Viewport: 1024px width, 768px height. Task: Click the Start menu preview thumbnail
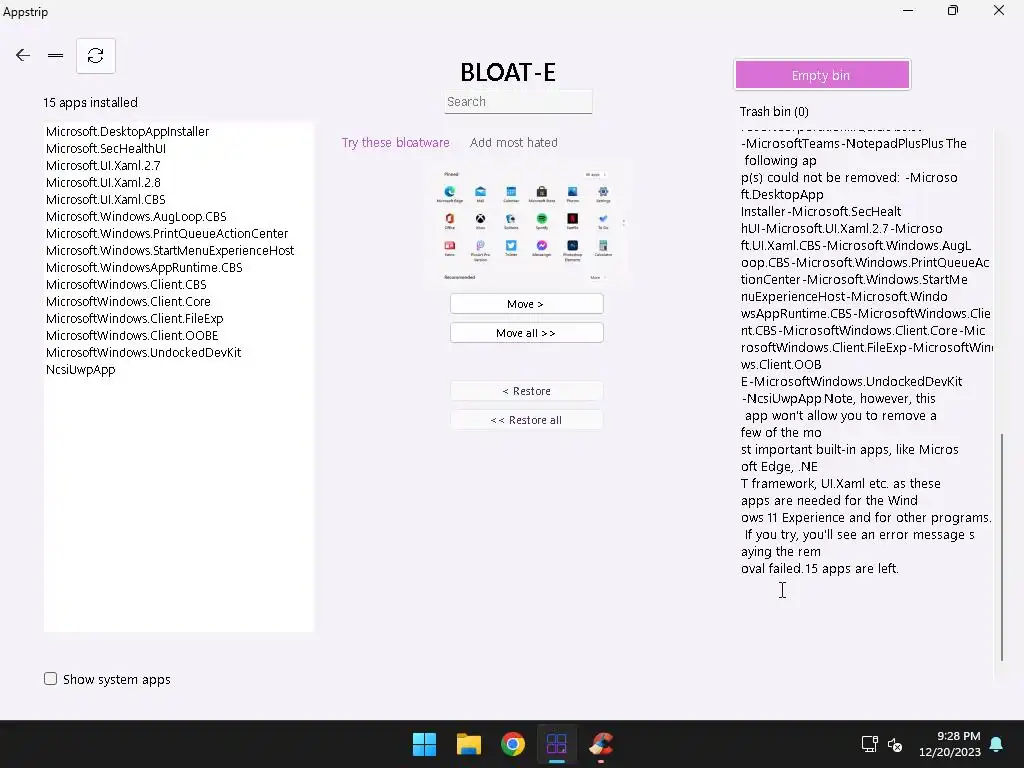click(x=526, y=224)
